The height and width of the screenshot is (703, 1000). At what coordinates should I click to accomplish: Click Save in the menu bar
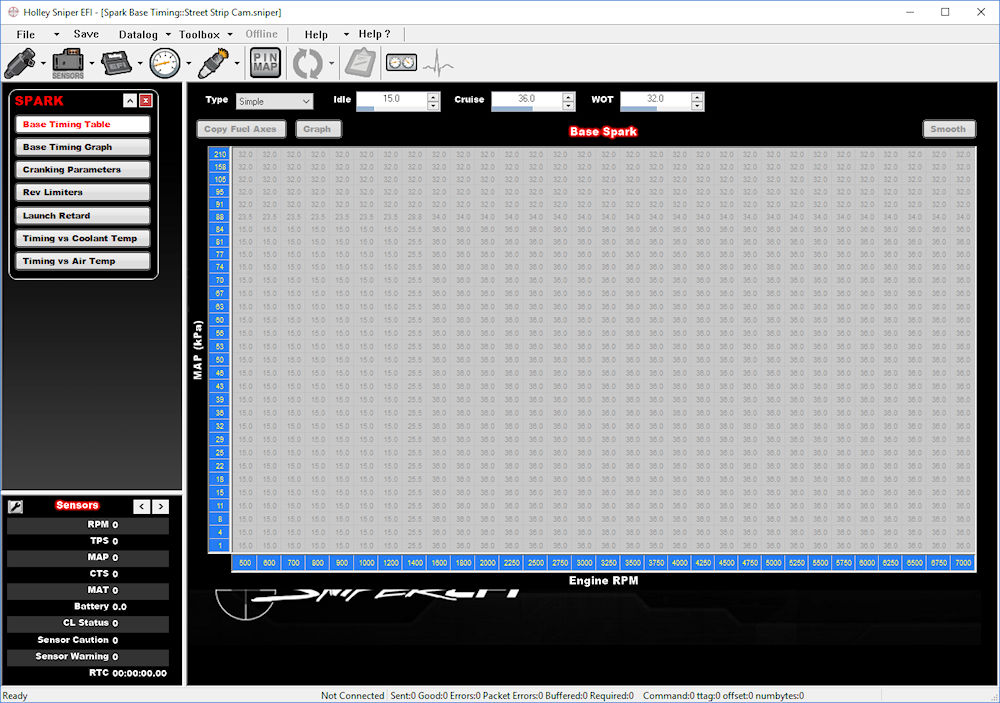tap(86, 34)
